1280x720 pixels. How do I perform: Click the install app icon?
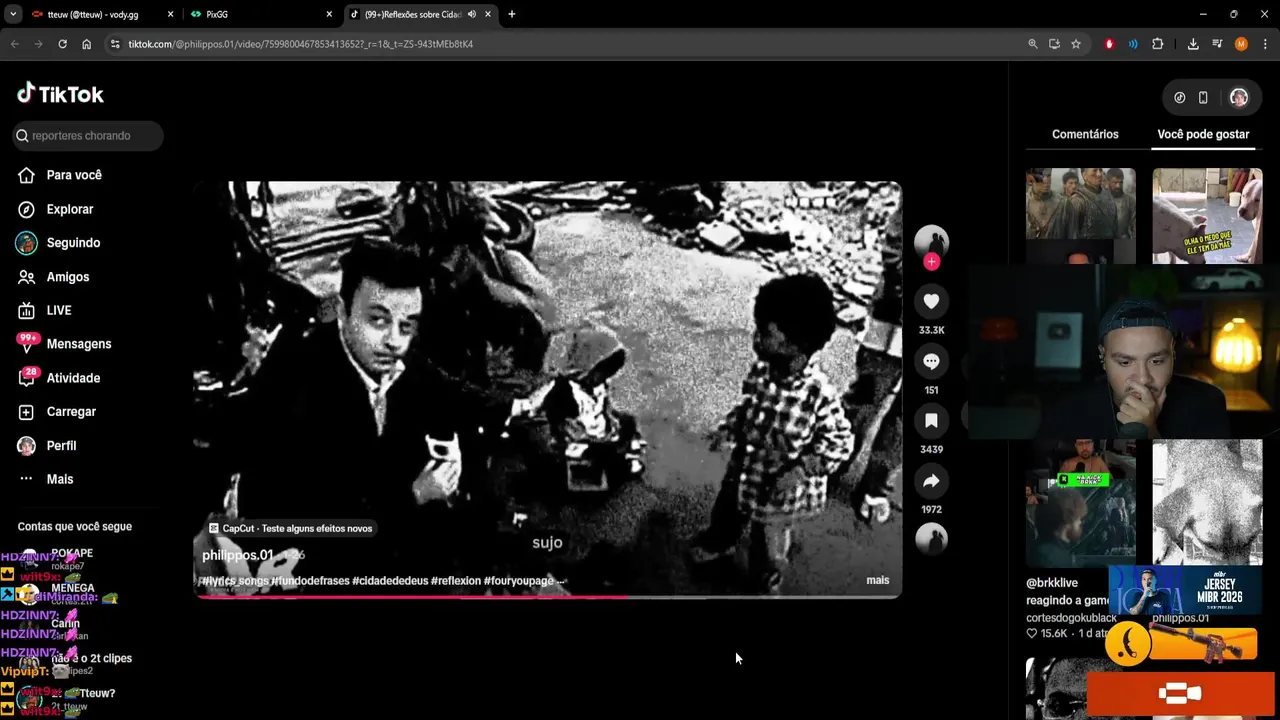[x=1054, y=44]
